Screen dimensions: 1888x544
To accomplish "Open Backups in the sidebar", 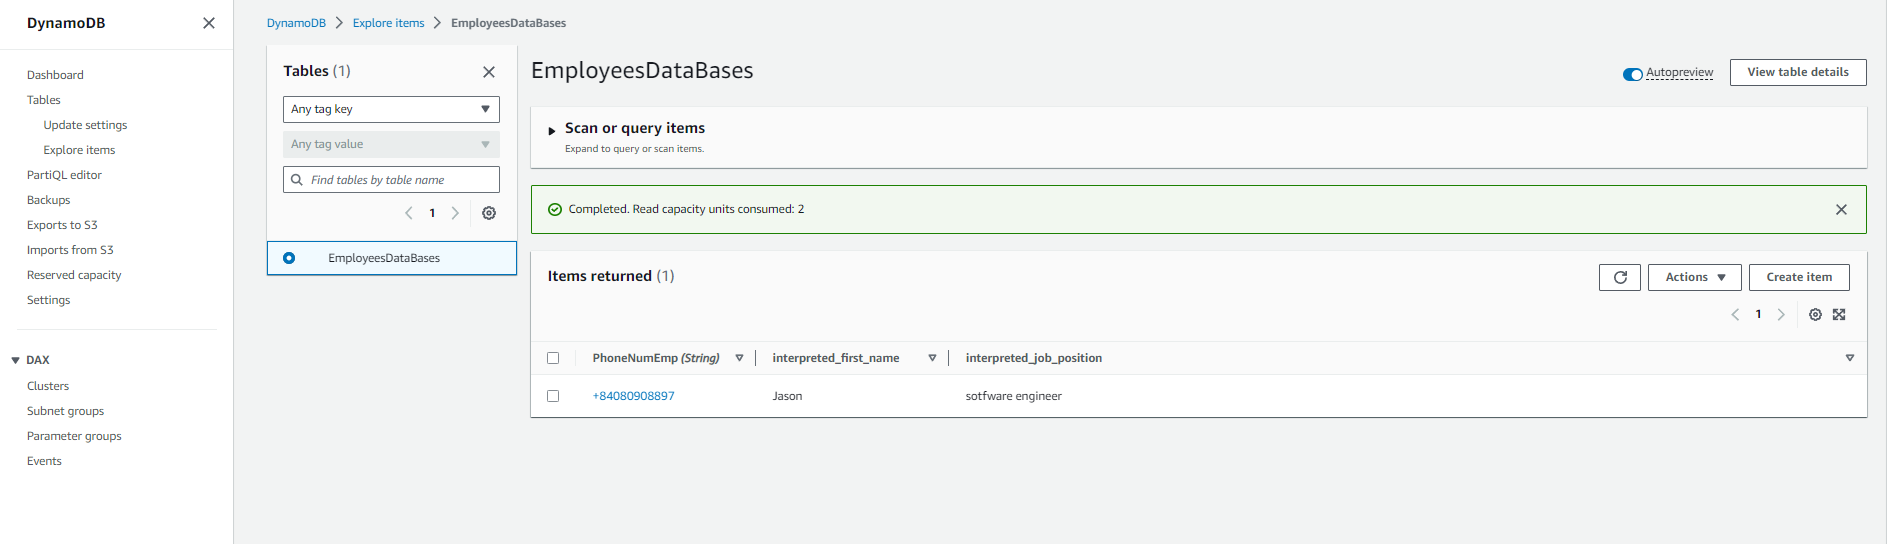I will (x=48, y=200).
